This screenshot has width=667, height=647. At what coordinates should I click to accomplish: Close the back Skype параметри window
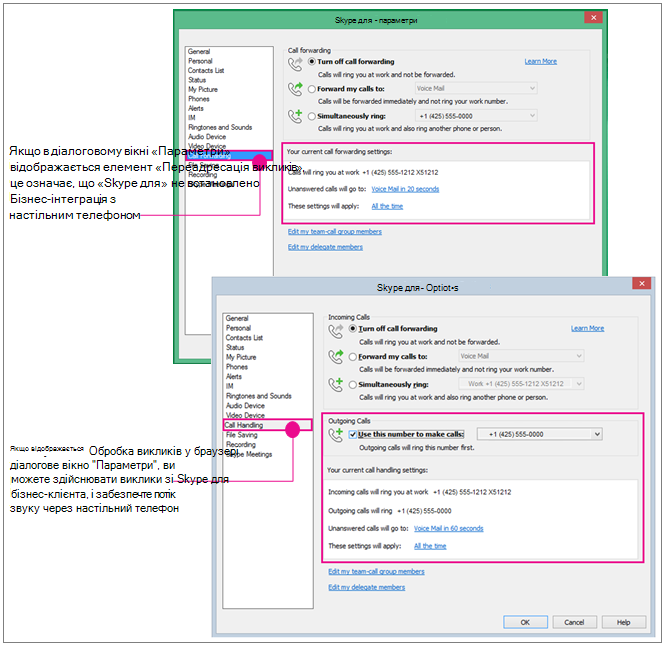click(593, 17)
